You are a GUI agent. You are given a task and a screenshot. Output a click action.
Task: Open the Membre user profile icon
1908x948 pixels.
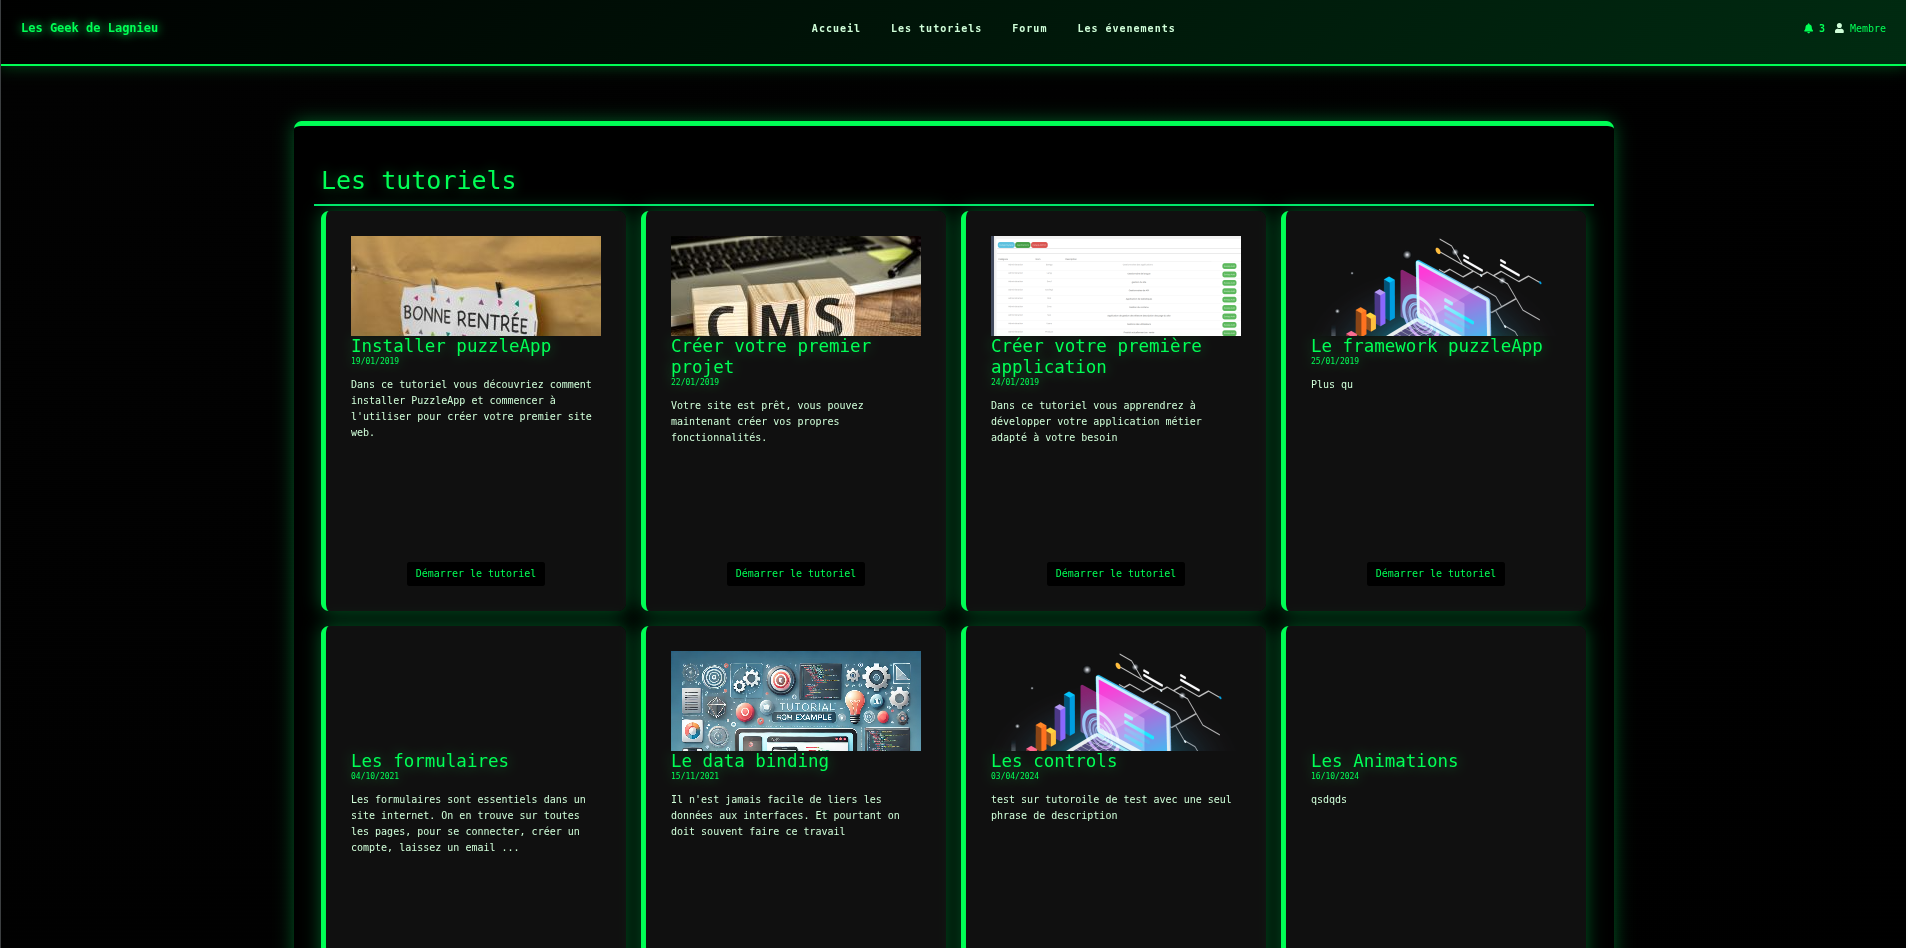click(x=1839, y=29)
